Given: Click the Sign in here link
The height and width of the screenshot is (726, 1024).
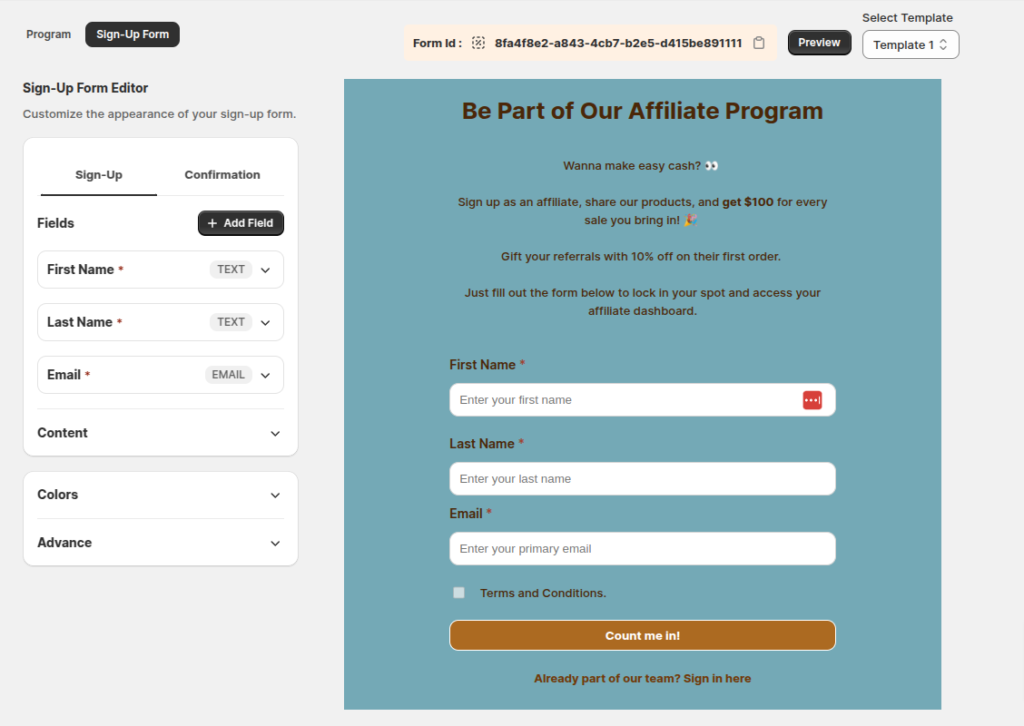Looking at the screenshot, I should [718, 678].
